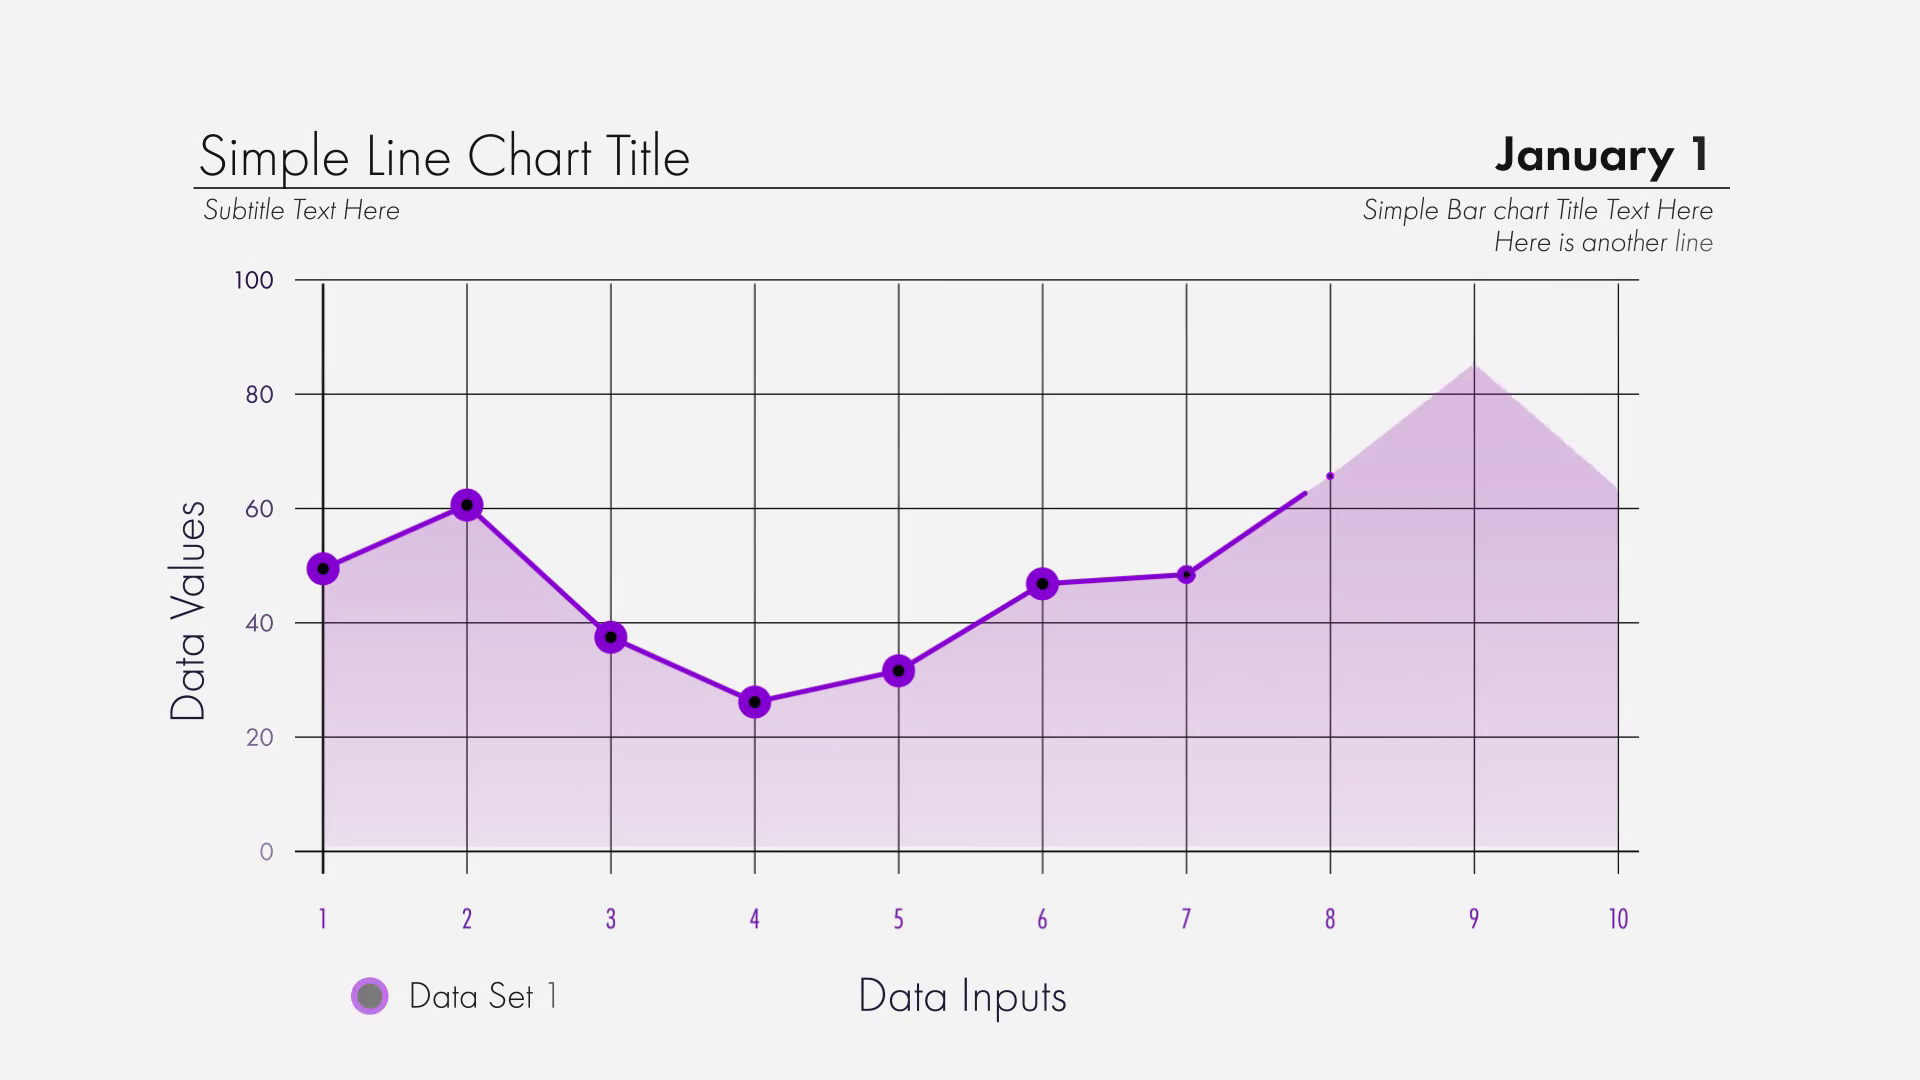Select the 'Subtitle Text Here' text

pyautogui.click(x=301, y=210)
